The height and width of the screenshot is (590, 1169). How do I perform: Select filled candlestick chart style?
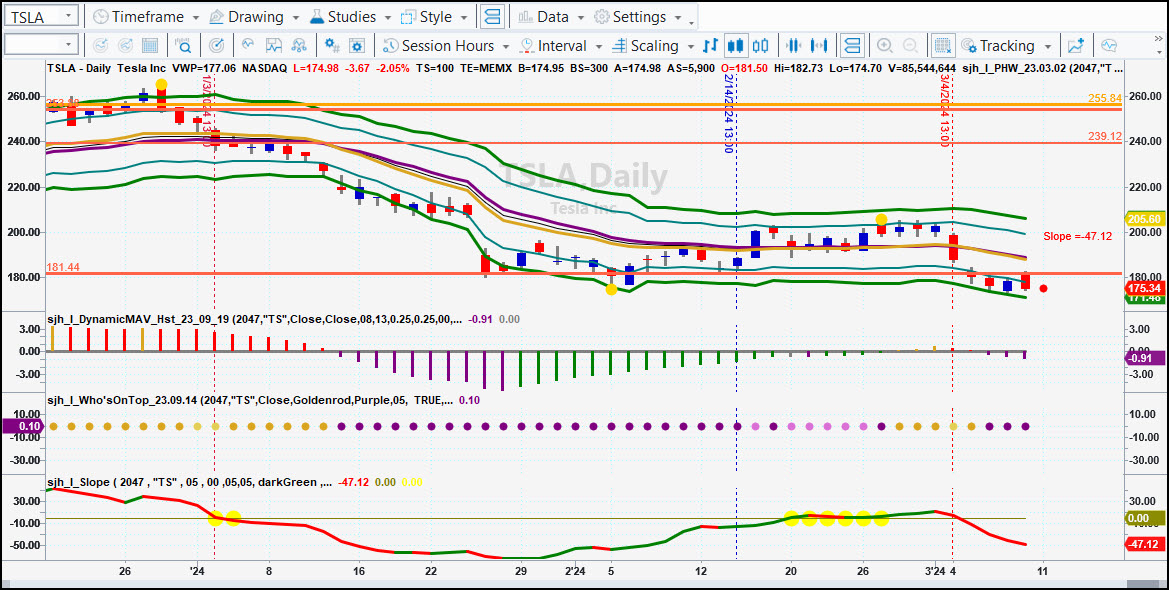(x=736, y=45)
